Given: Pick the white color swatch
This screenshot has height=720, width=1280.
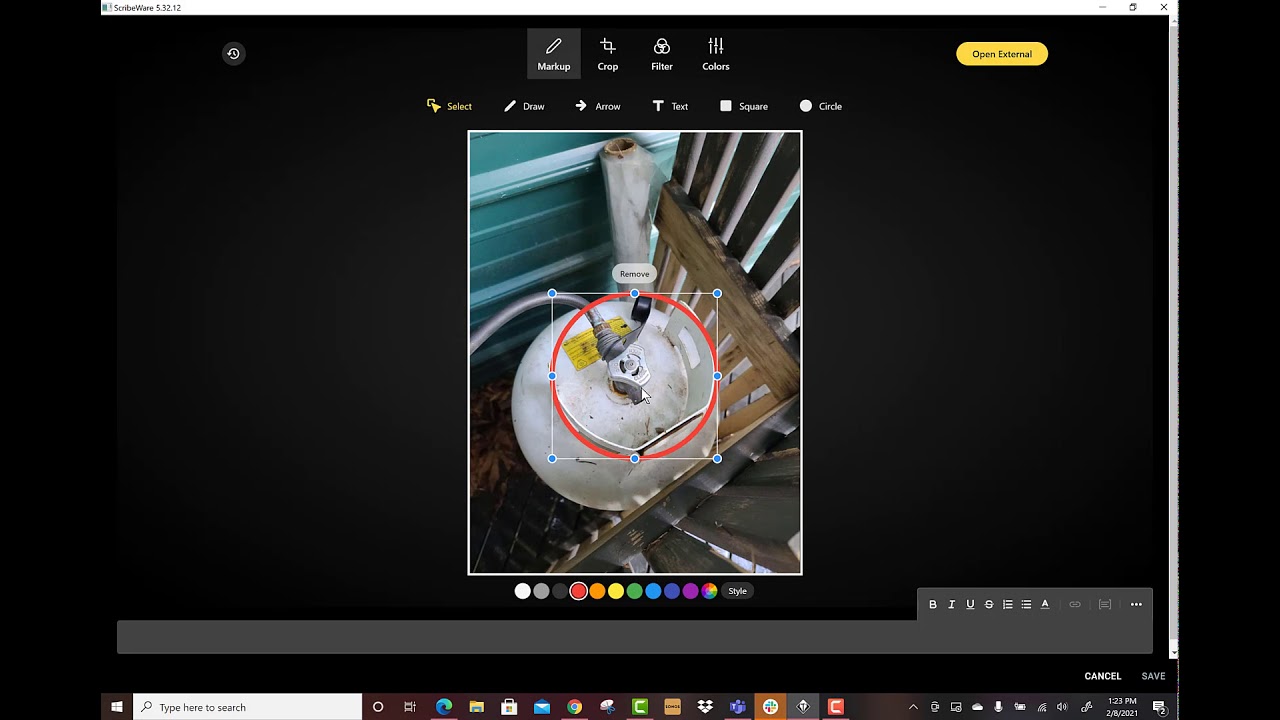Looking at the screenshot, I should (522, 591).
